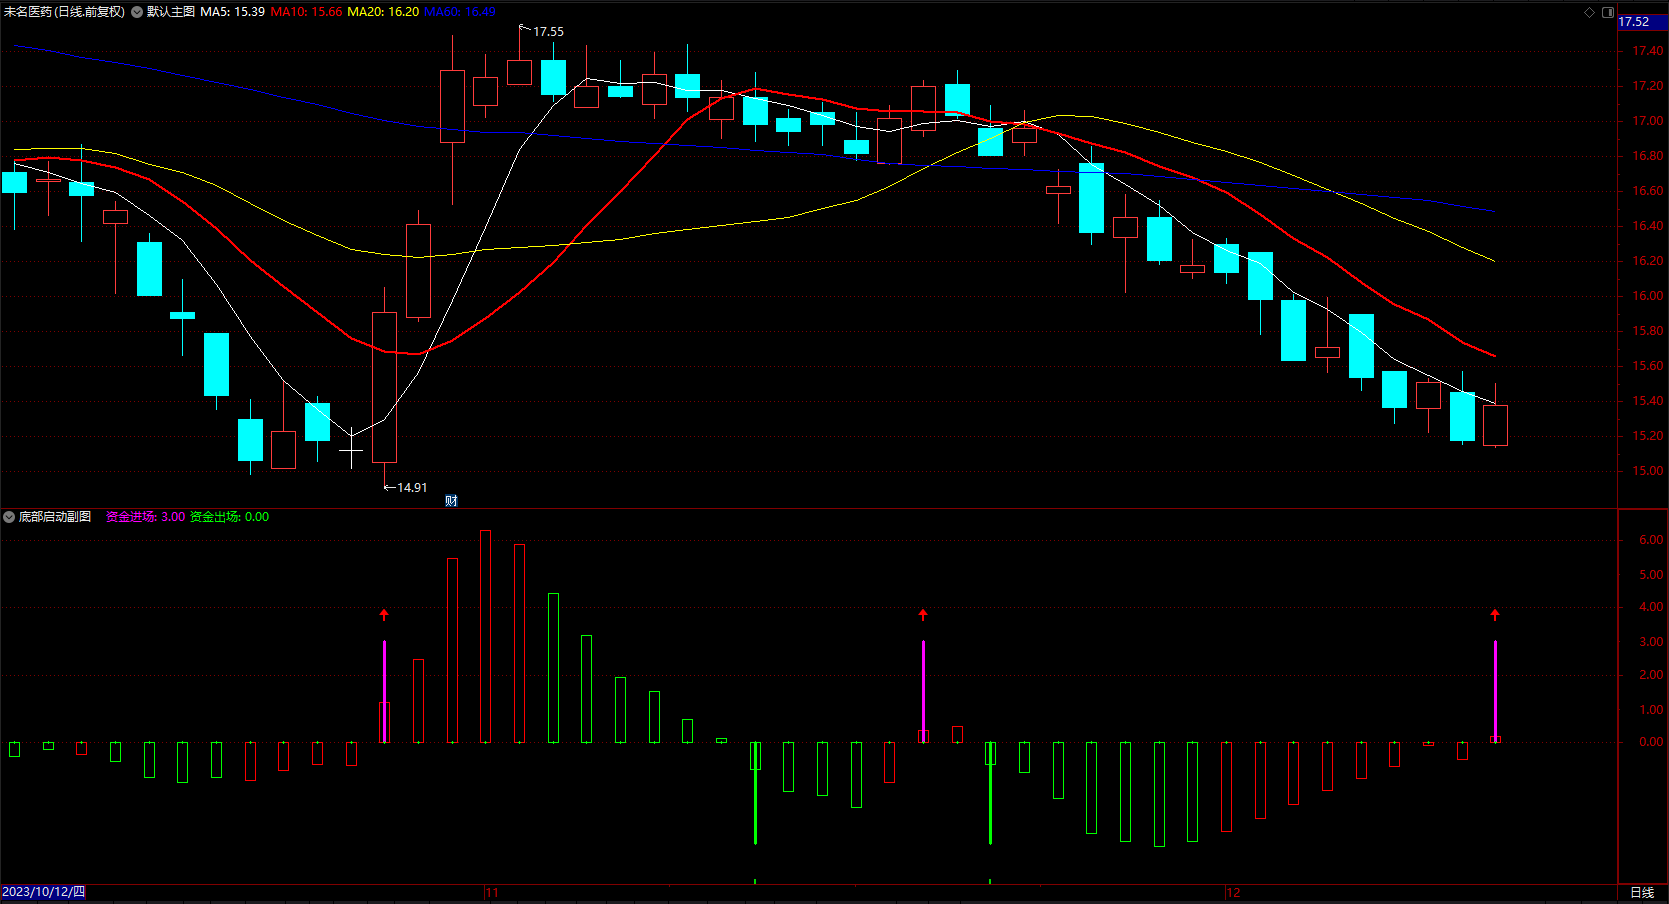Click the 资金进场: 3.00 readout
This screenshot has height=904, width=1669.
coord(145,517)
